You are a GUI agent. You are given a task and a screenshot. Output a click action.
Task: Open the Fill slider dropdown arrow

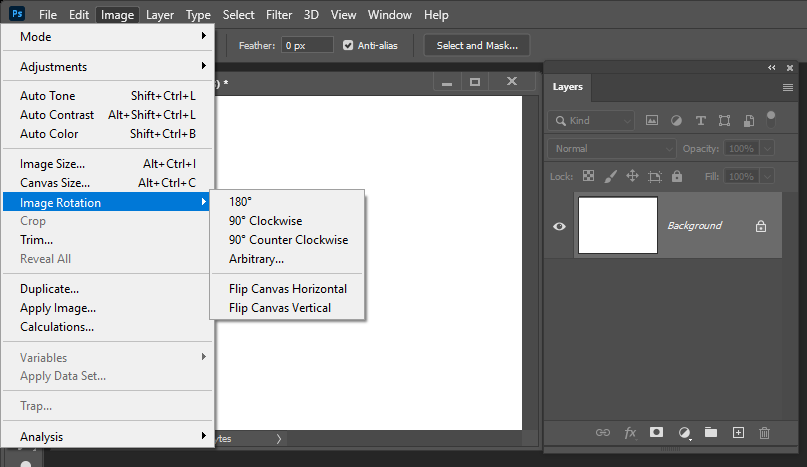point(767,176)
